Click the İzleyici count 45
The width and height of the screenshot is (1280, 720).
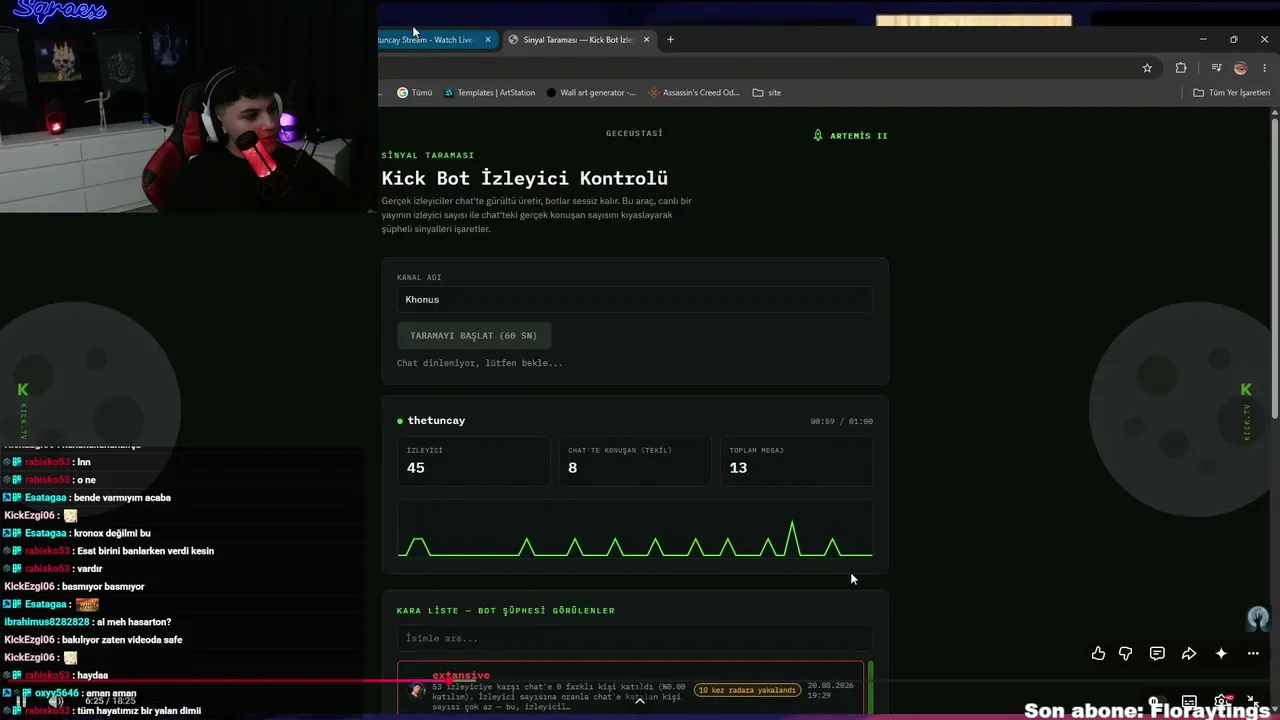click(x=416, y=468)
